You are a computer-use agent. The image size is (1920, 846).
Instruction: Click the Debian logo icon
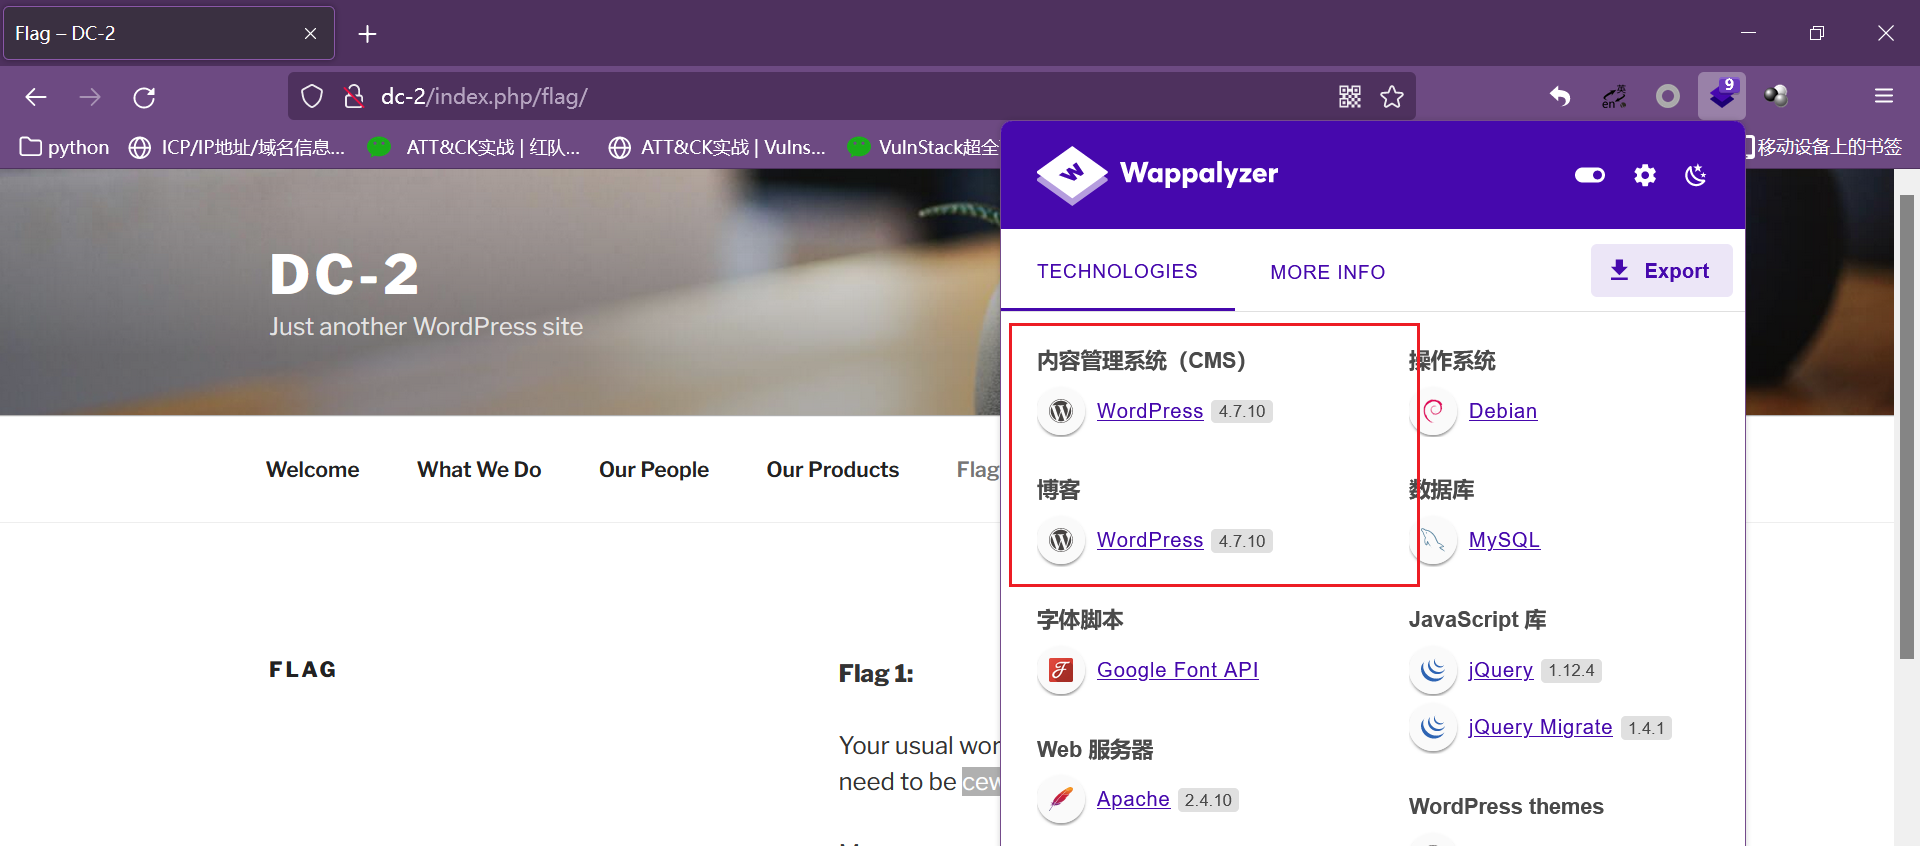[x=1433, y=411]
